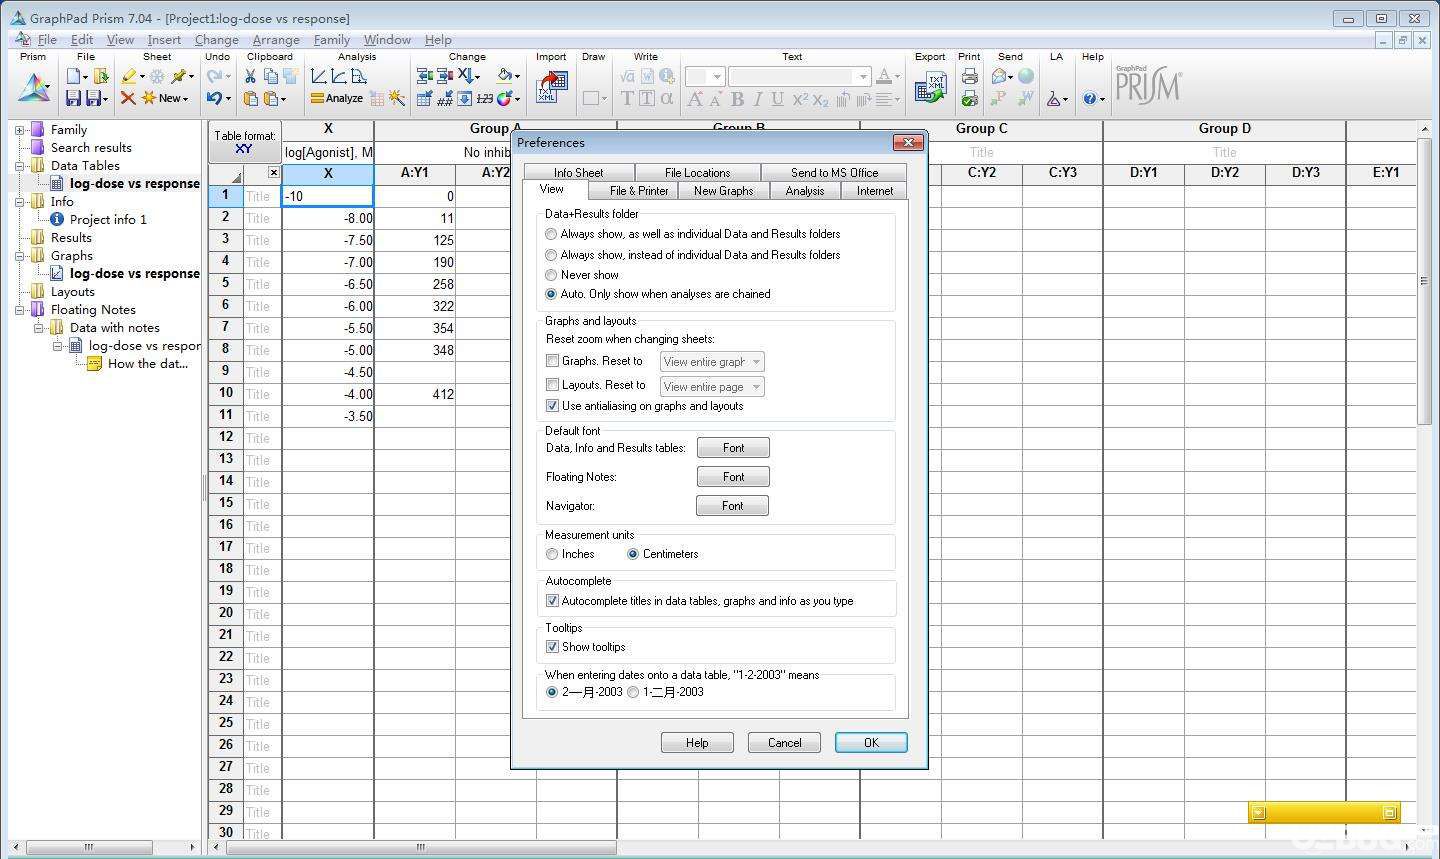Click Font button for Floating Notes
This screenshot has width=1440, height=859.
(733, 477)
